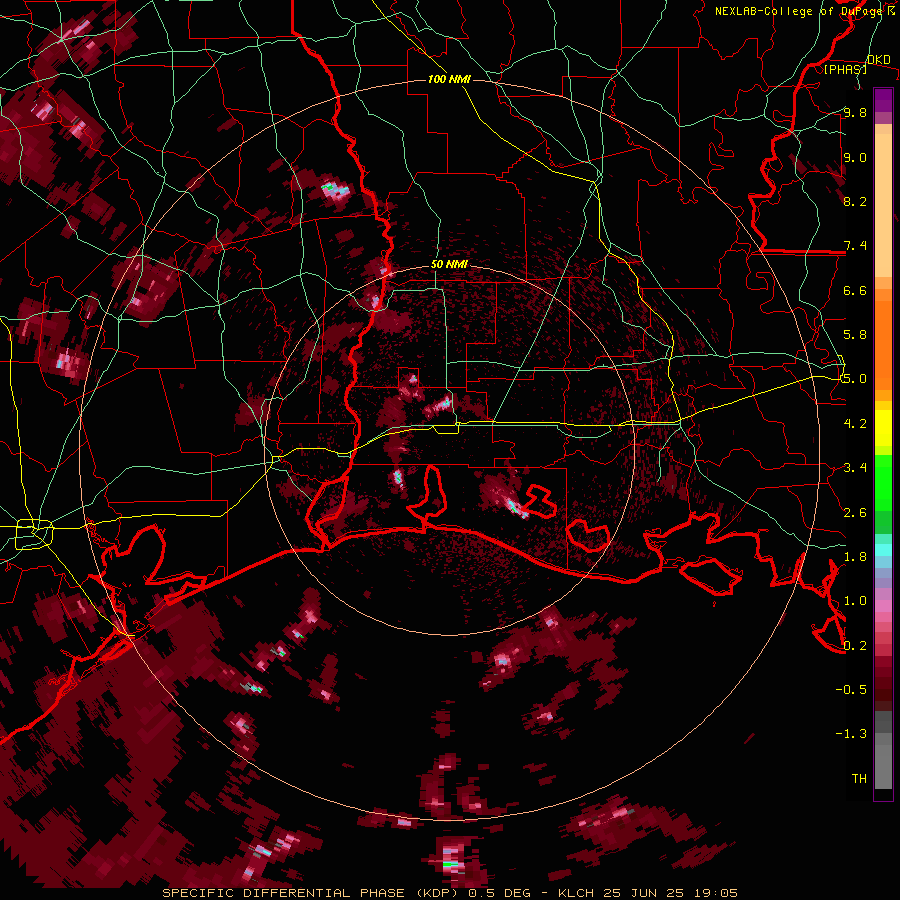Click the -0.5 scale value
900x900 pixels.
pyautogui.click(x=851, y=690)
